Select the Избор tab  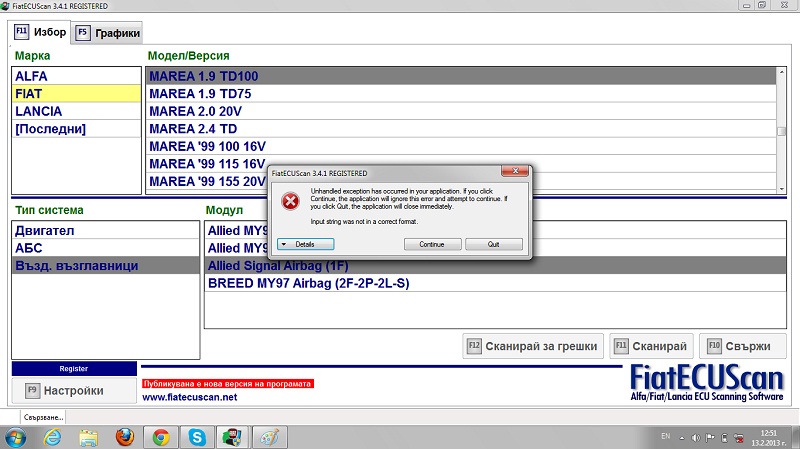tap(41, 32)
